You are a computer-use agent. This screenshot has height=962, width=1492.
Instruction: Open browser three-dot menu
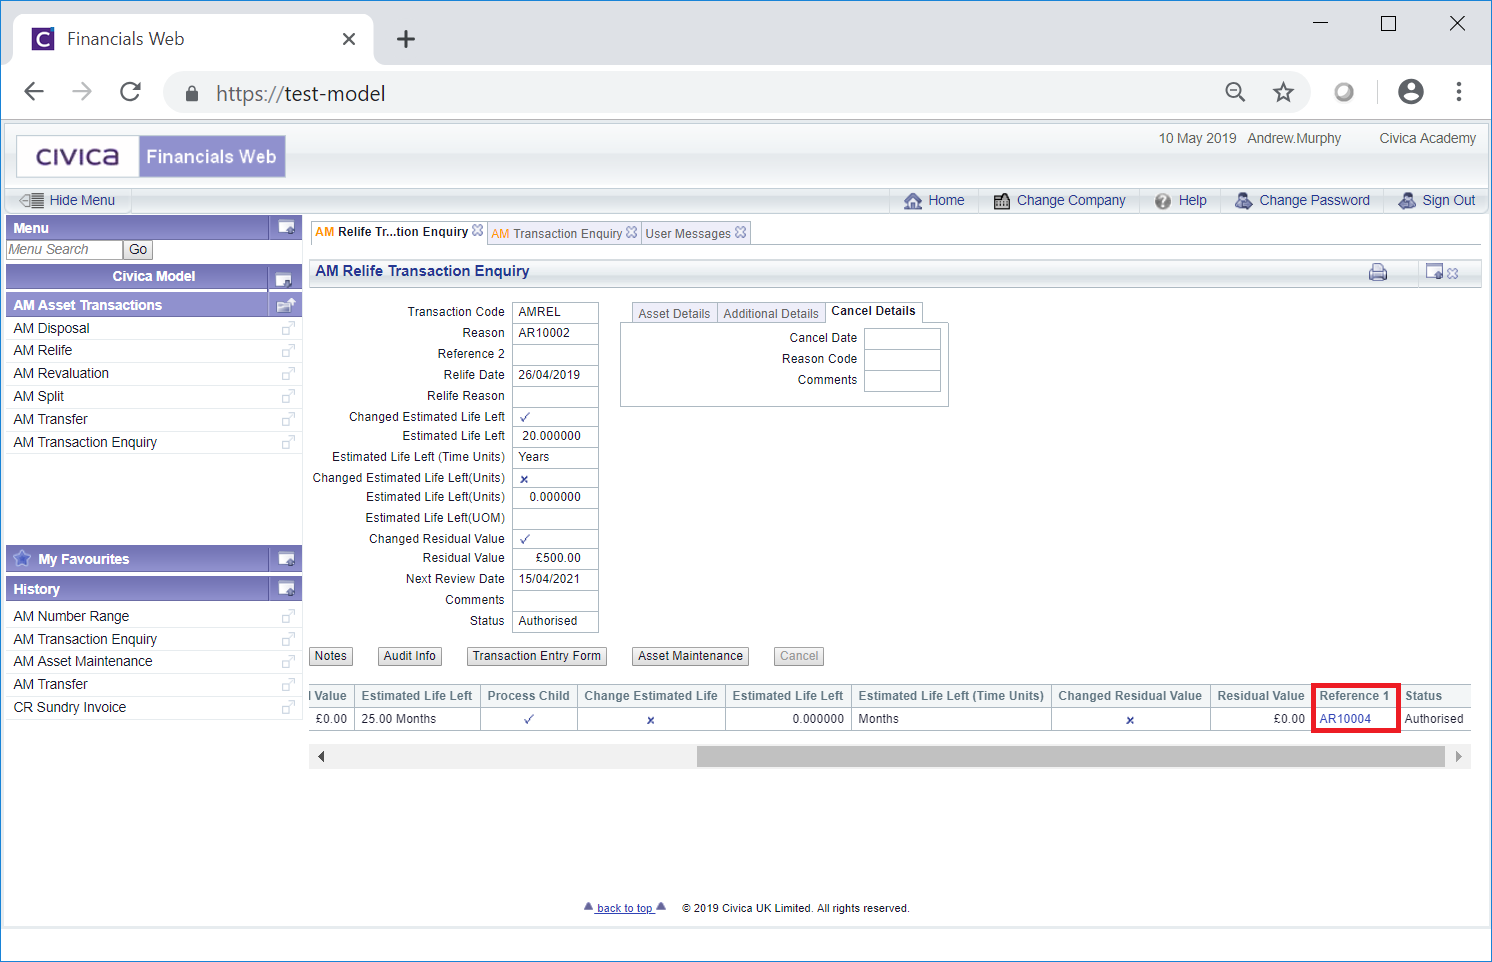tap(1459, 92)
